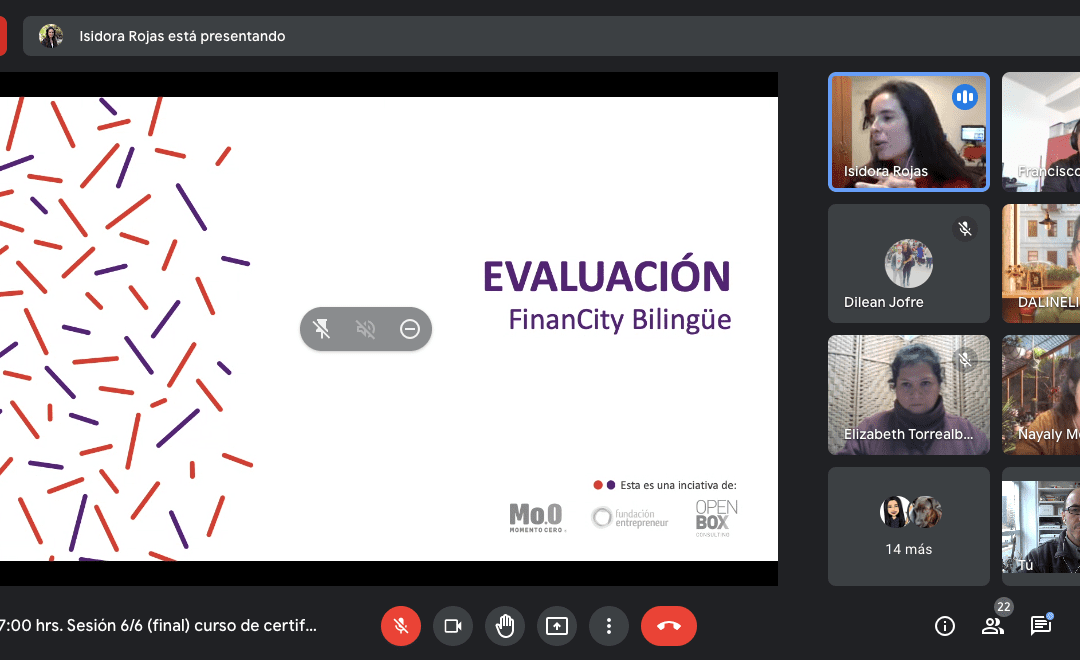Open the meeting details info icon
The image size is (1080, 660).
pos(944,626)
